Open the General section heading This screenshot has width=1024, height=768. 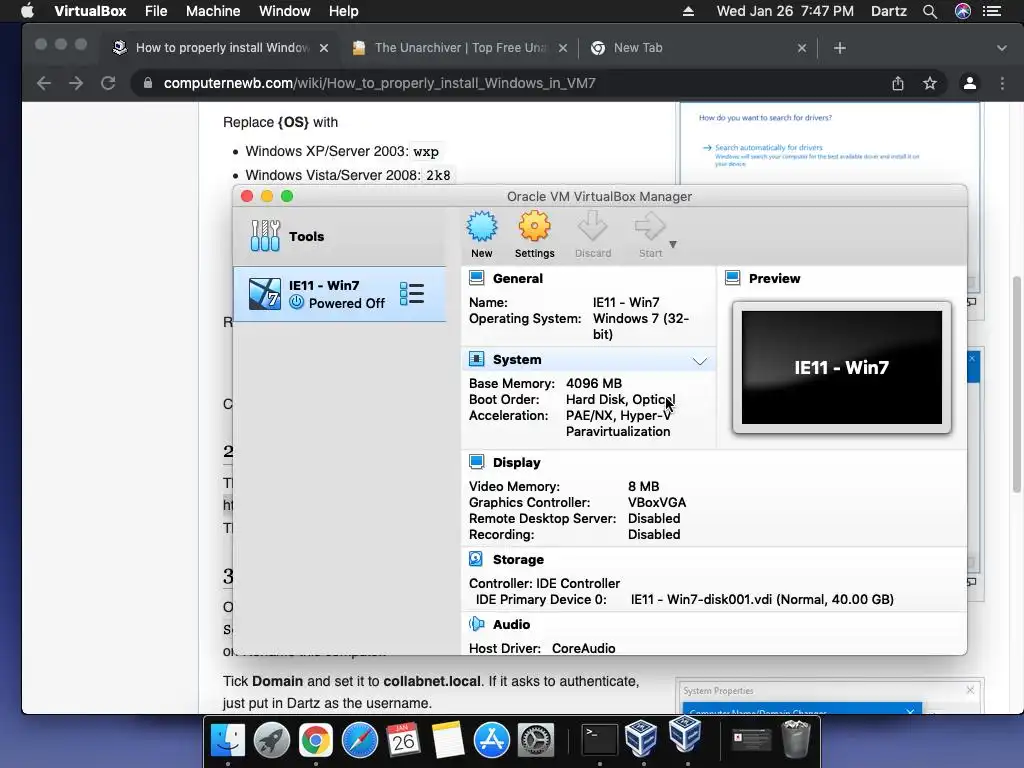pos(518,278)
